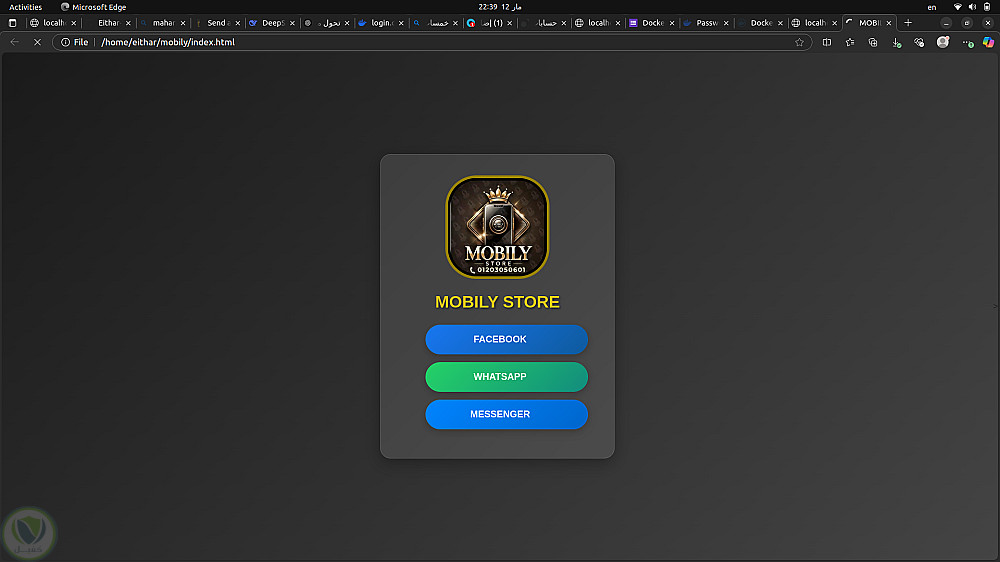1000x562 pixels.
Task: Add this page to favorites star
Action: 799,42
